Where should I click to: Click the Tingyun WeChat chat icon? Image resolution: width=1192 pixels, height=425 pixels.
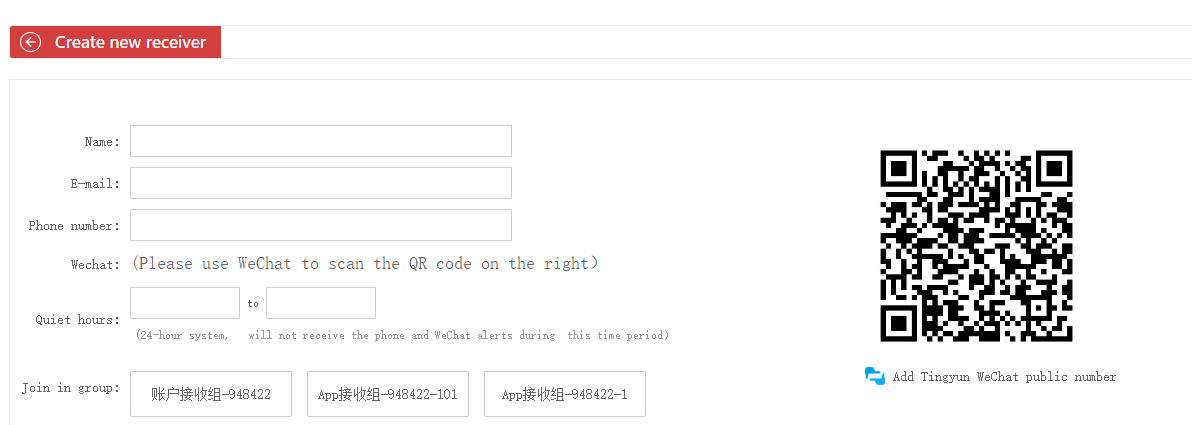(x=875, y=376)
